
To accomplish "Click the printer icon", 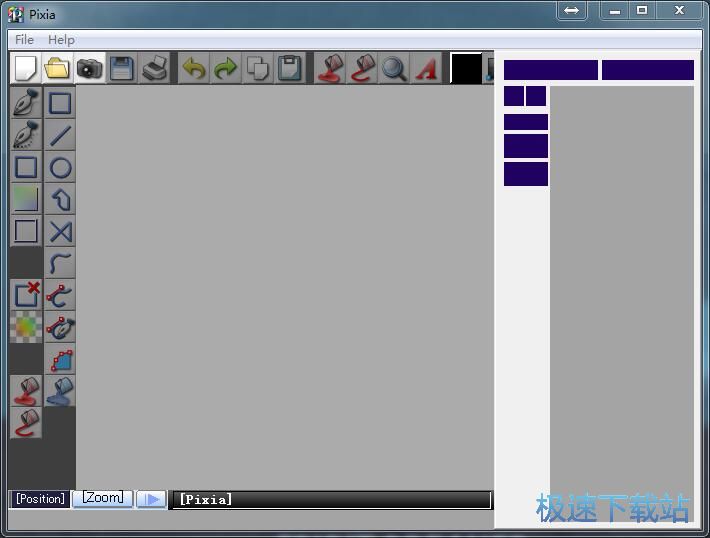I will tap(154, 68).
